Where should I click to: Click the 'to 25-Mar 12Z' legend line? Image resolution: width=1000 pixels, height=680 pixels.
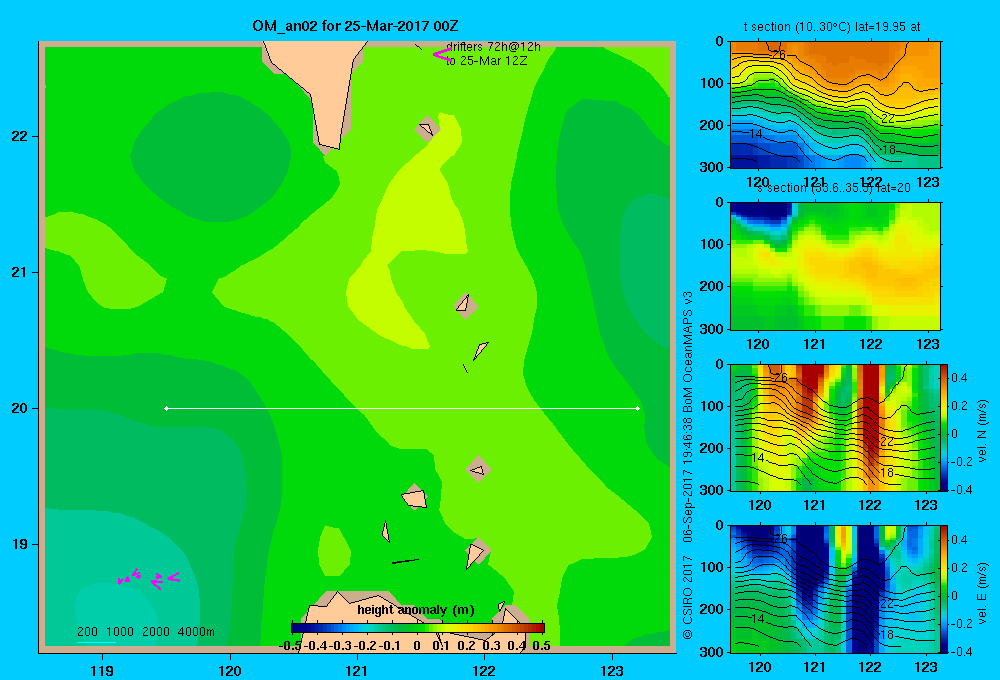pos(487,61)
